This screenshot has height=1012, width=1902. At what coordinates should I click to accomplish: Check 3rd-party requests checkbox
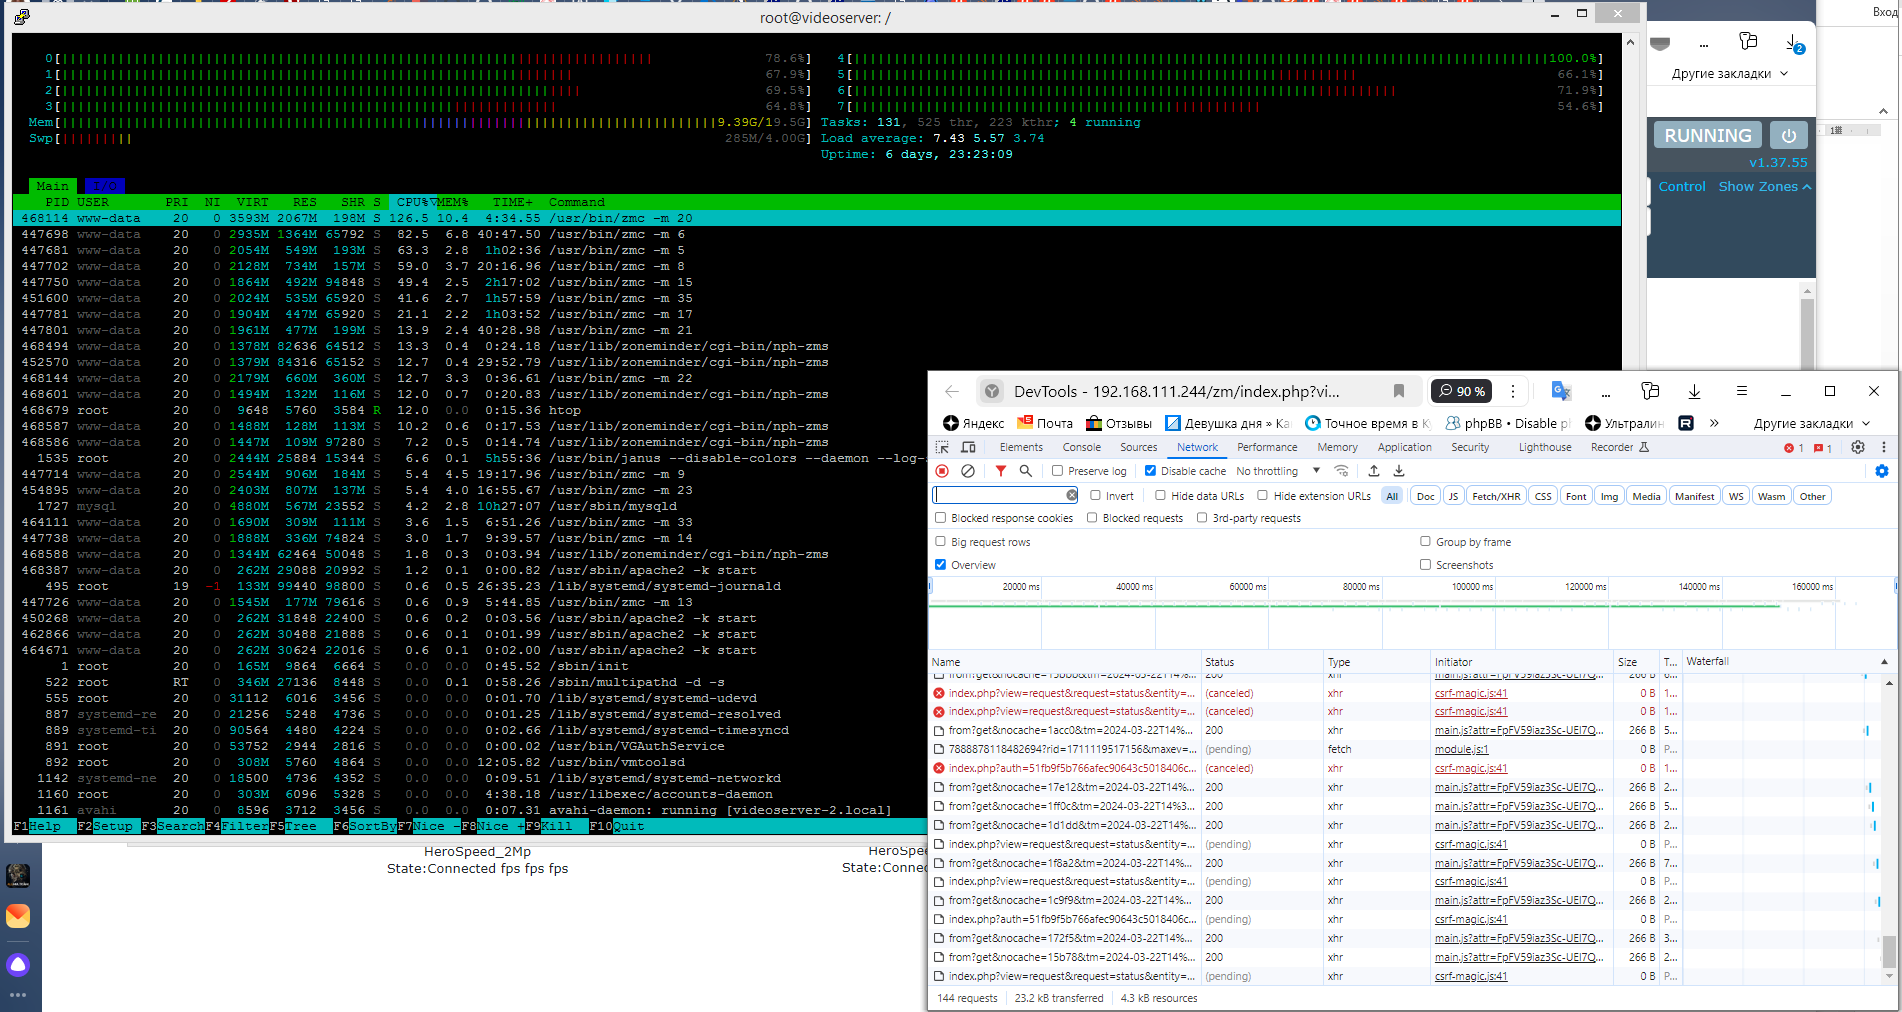[1202, 518]
